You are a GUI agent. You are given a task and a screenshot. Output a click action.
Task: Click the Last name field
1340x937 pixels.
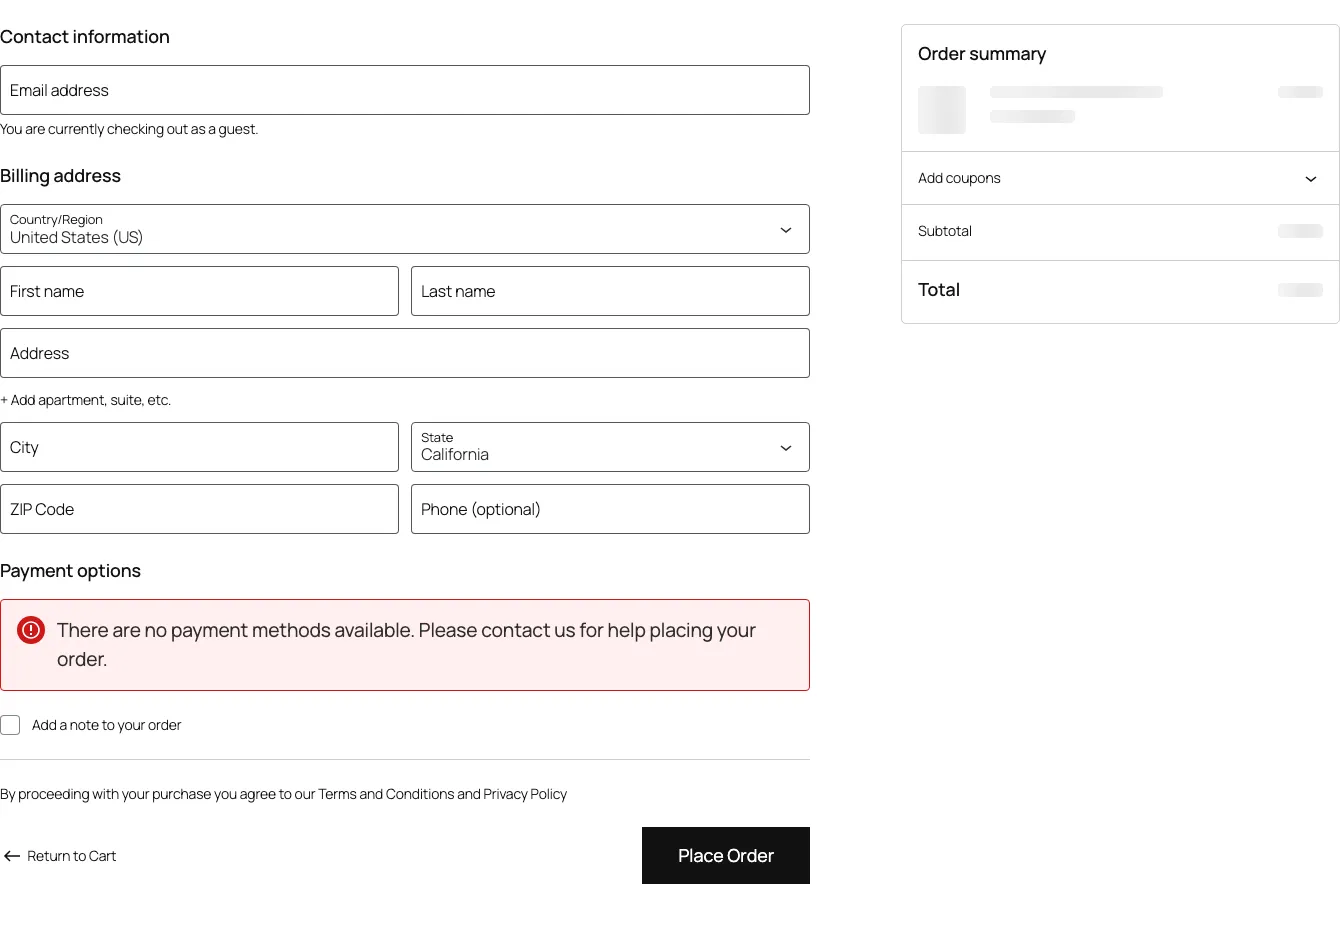[610, 291]
